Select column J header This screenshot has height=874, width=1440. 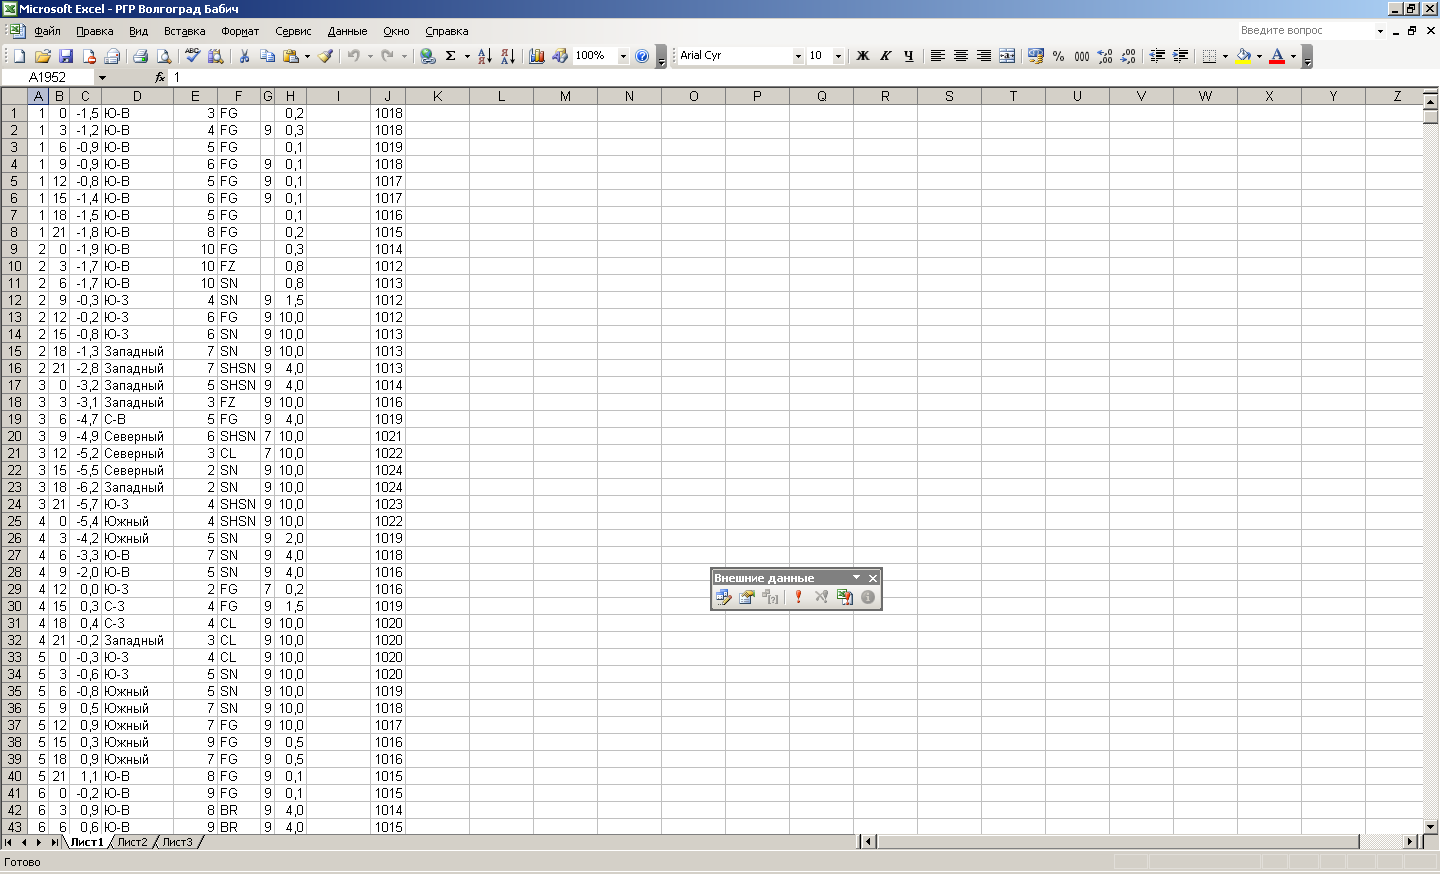pos(388,96)
